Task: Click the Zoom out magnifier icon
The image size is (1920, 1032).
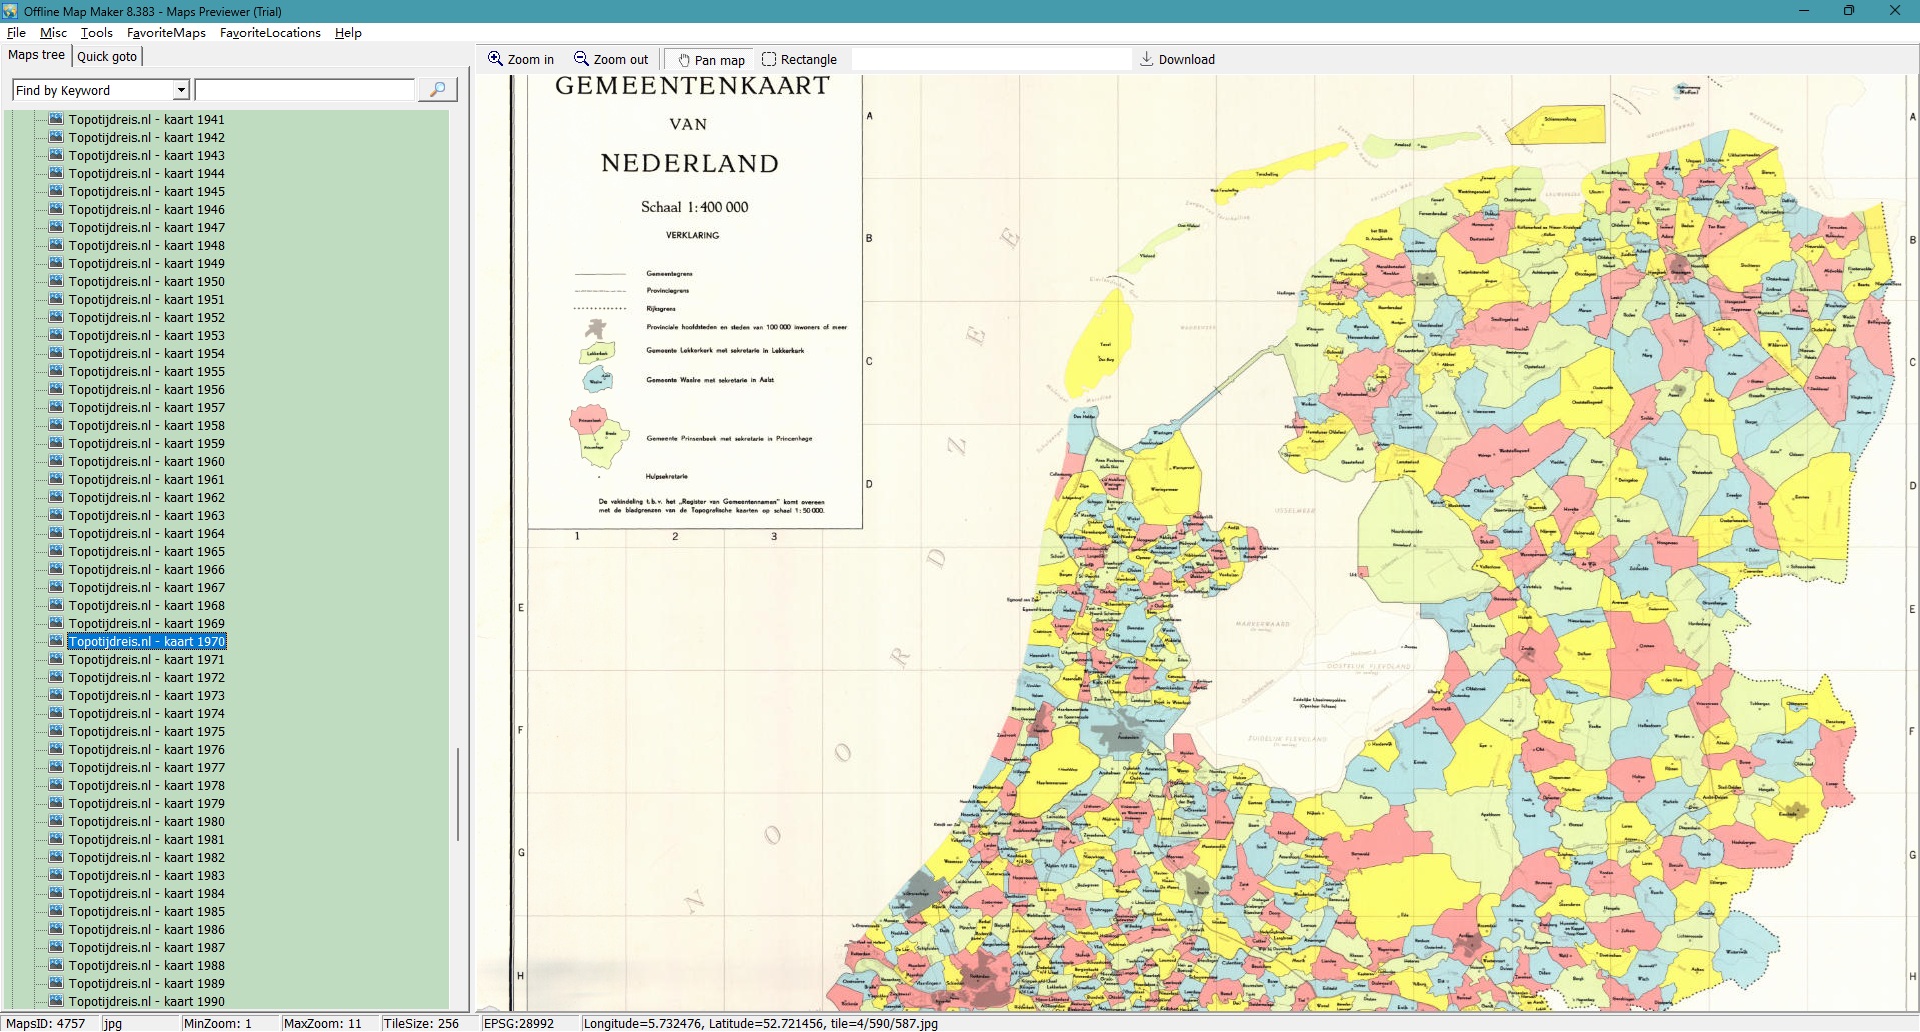Action: pos(581,59)
